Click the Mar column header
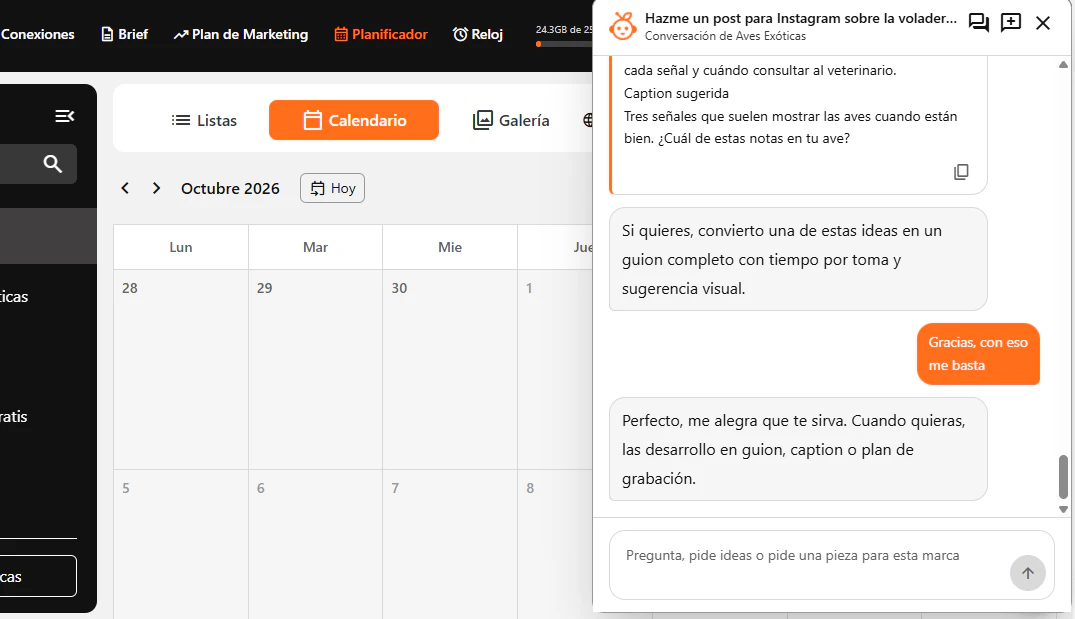Image resolution: width=1075 pixels, height=619 pixels. pyautogui.click(x=315, y=247)
